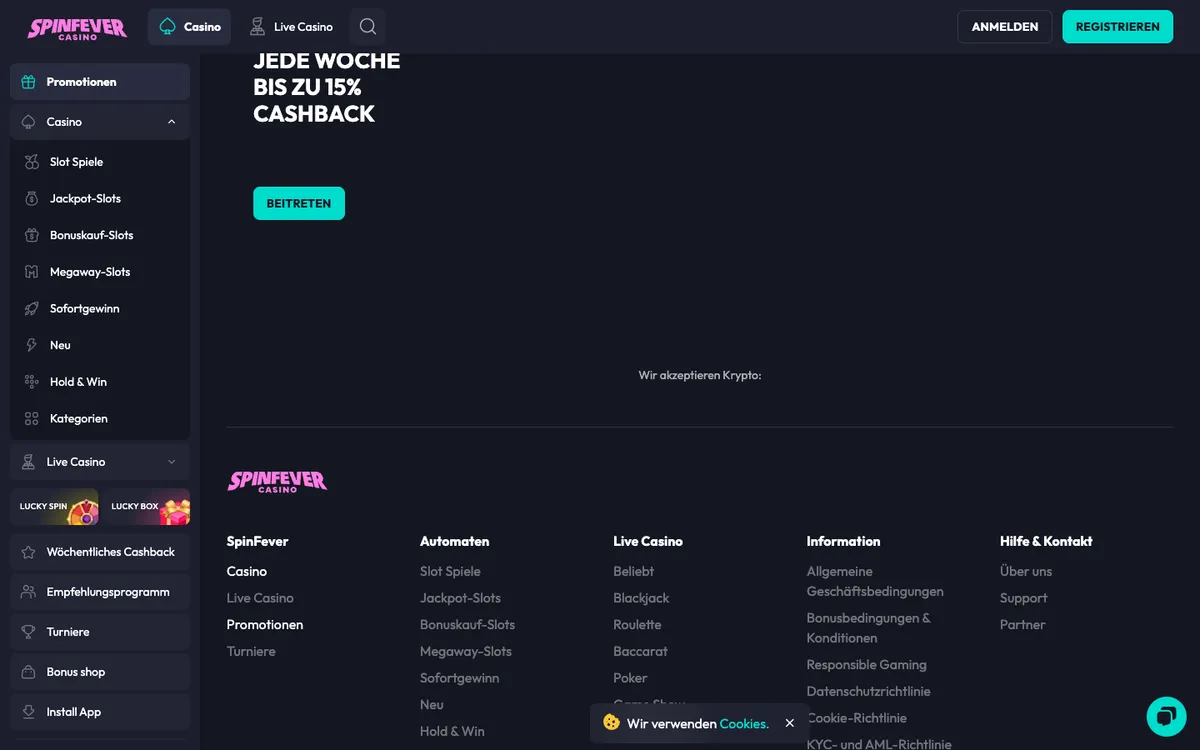The height and width of the screenshot is (750, 1200).
Task: Open the live chat support bubble
Action: 1166,716
